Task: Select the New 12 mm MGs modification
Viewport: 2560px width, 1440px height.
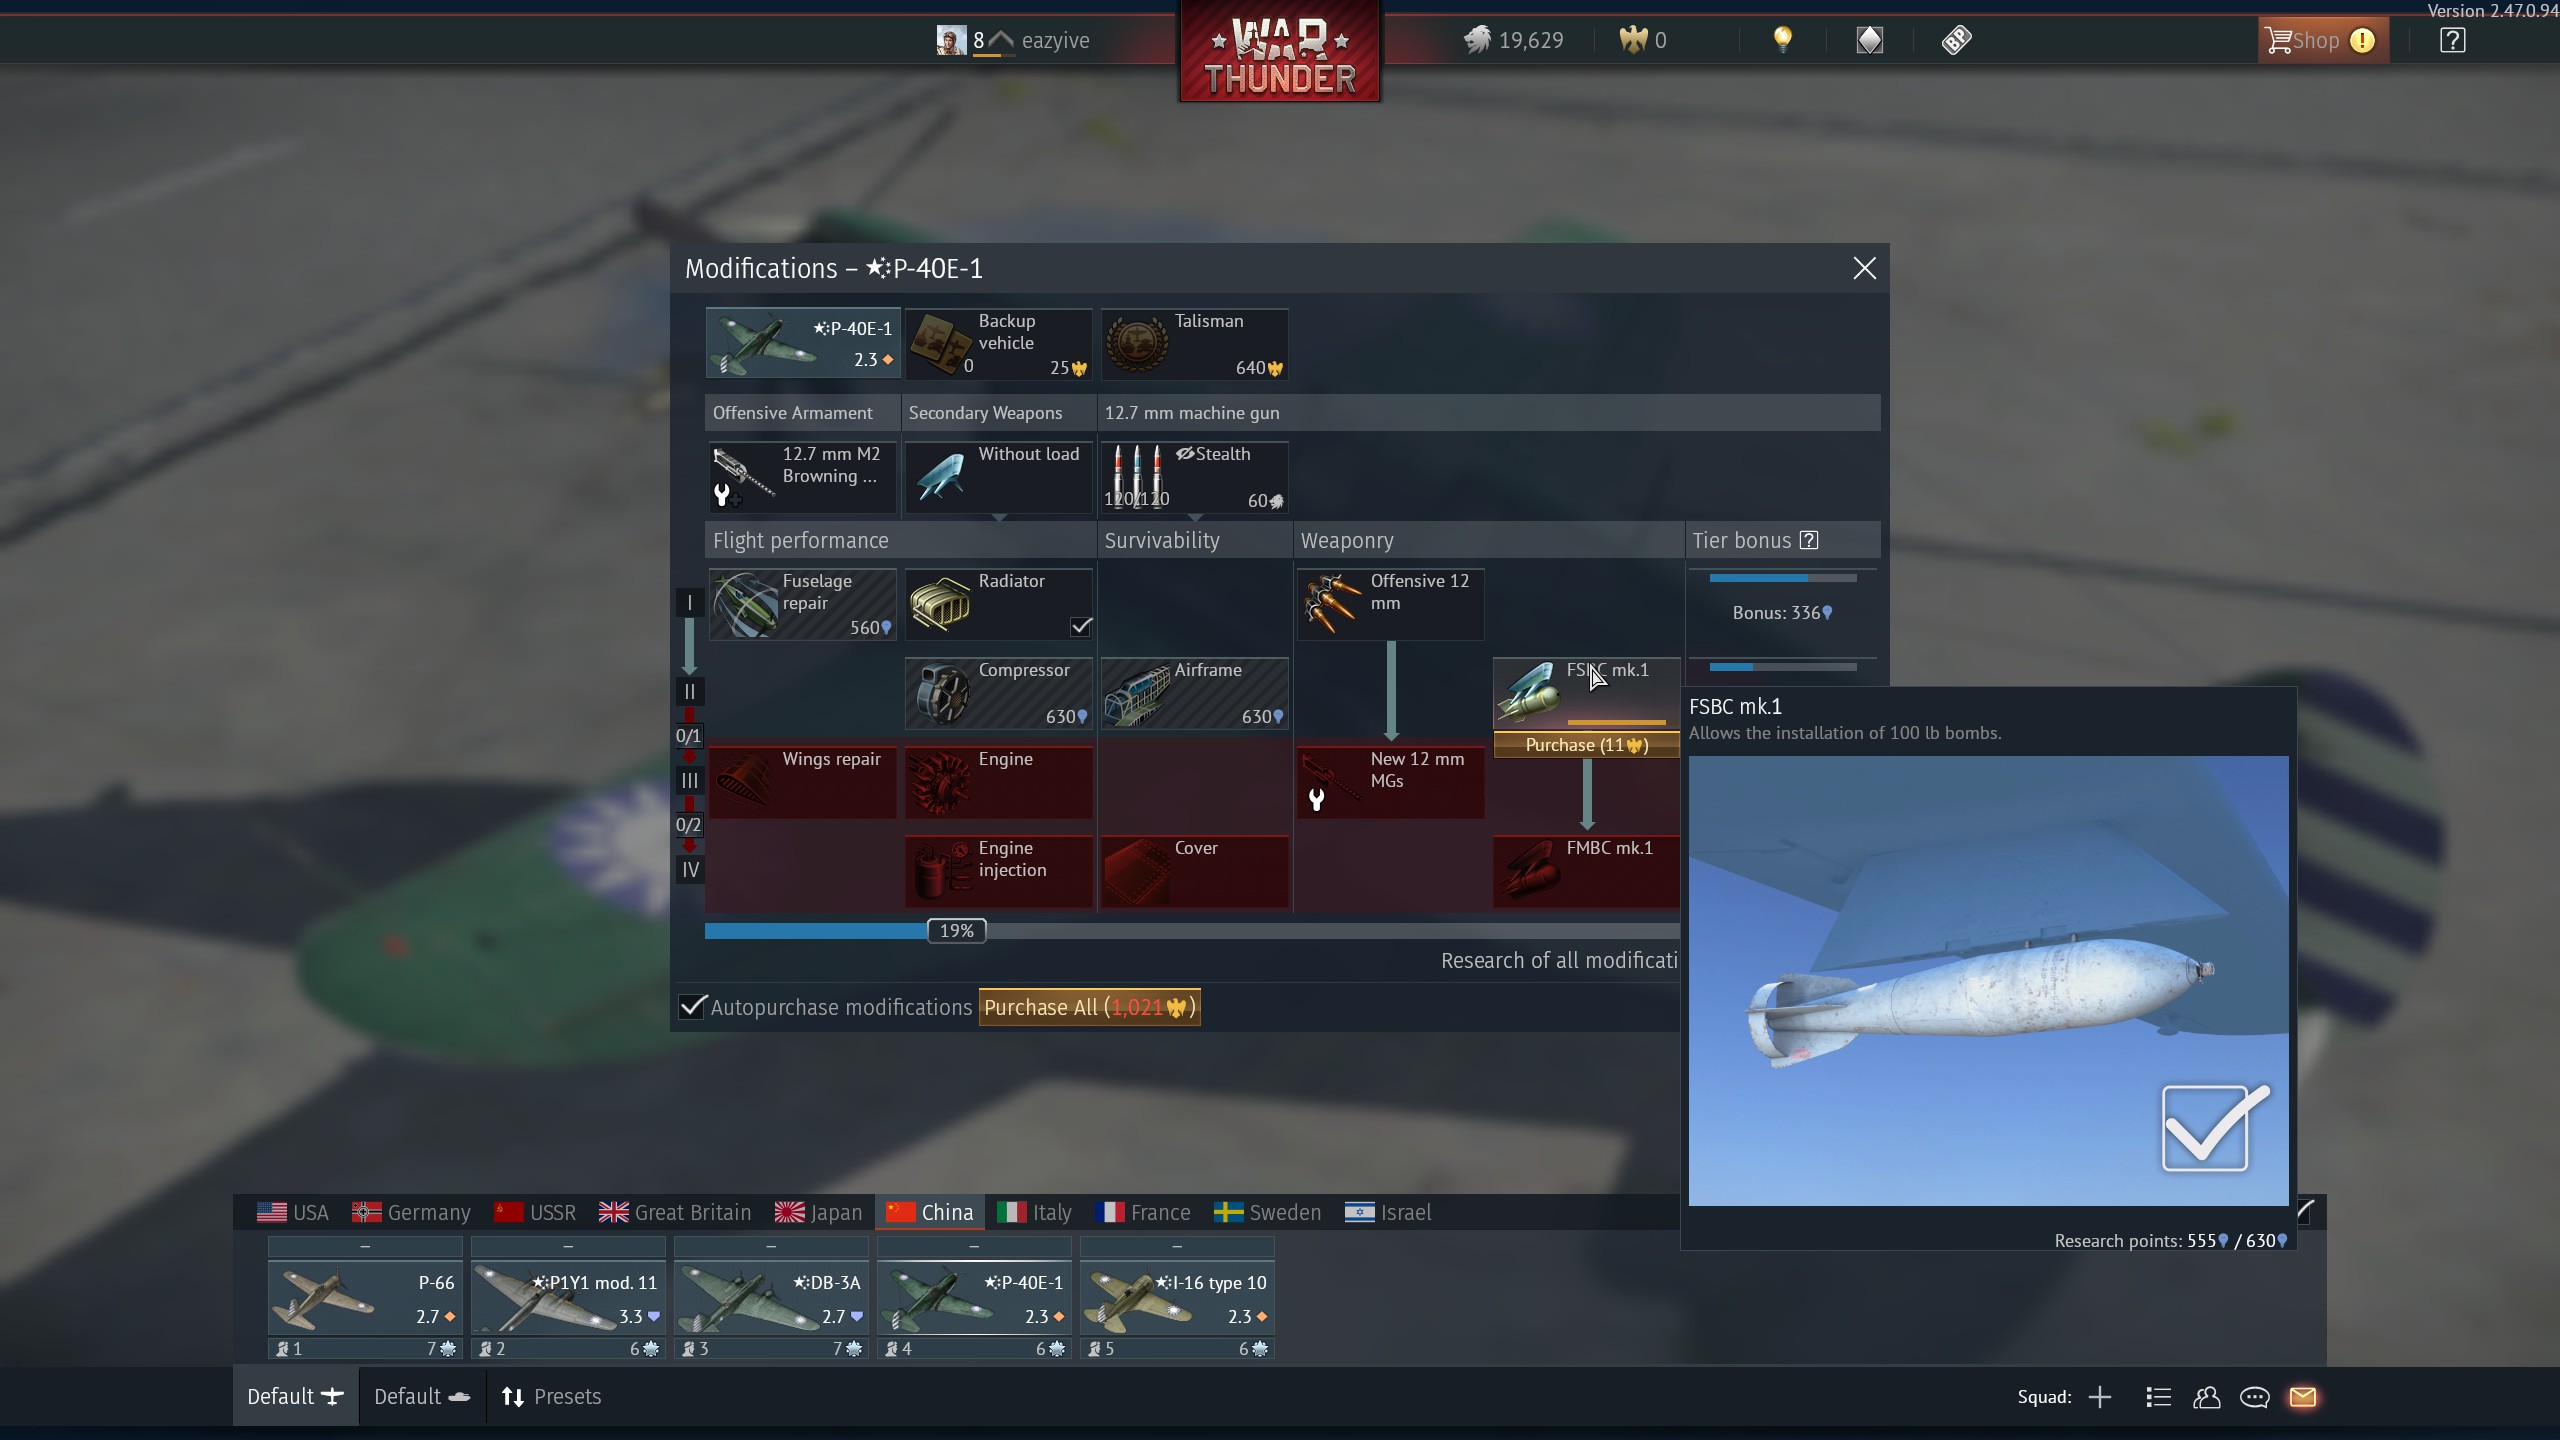Action: 1391,782
